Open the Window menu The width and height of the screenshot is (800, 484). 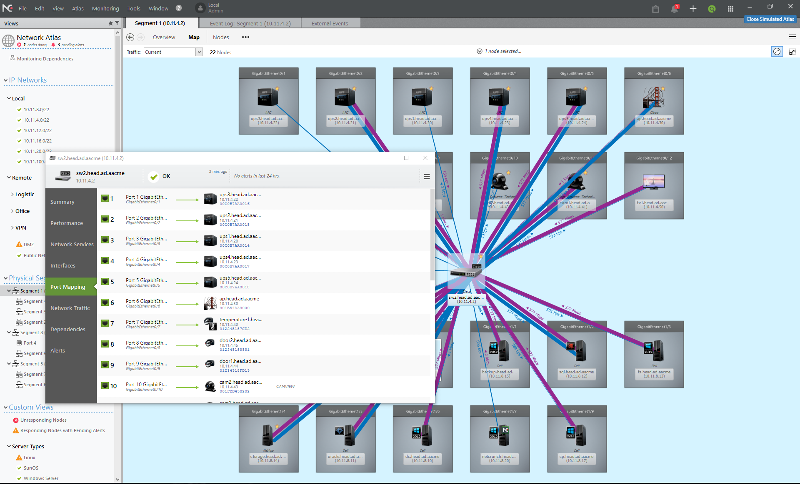coord(159,9)
